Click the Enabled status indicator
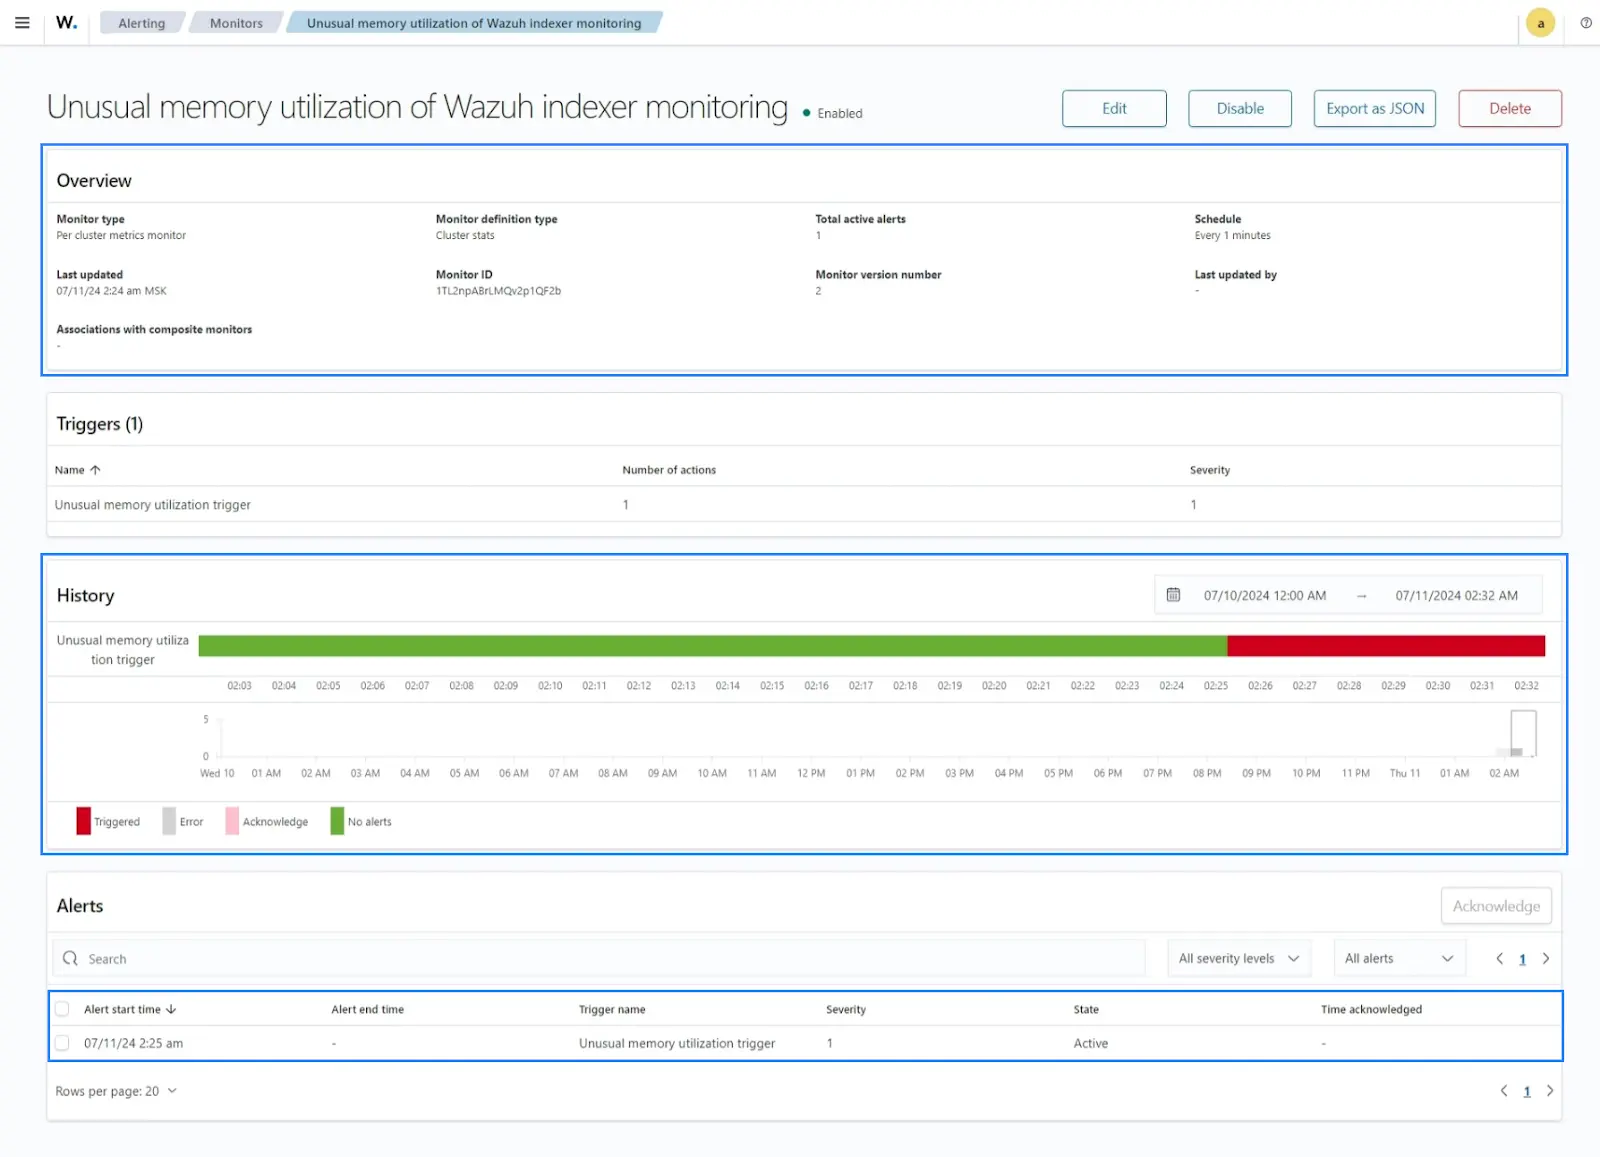1600x1157 pixels. (832, 113)
